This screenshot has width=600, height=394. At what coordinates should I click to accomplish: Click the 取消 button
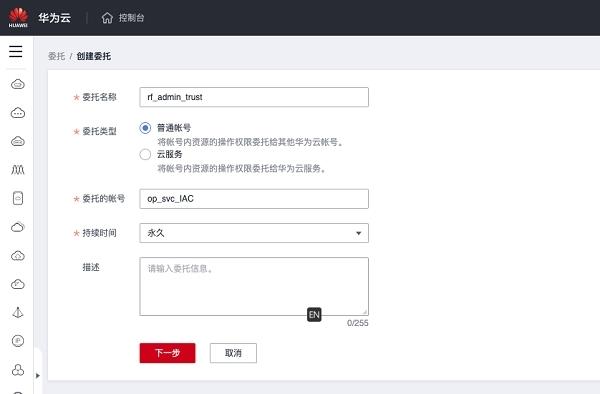click(233, 353)
